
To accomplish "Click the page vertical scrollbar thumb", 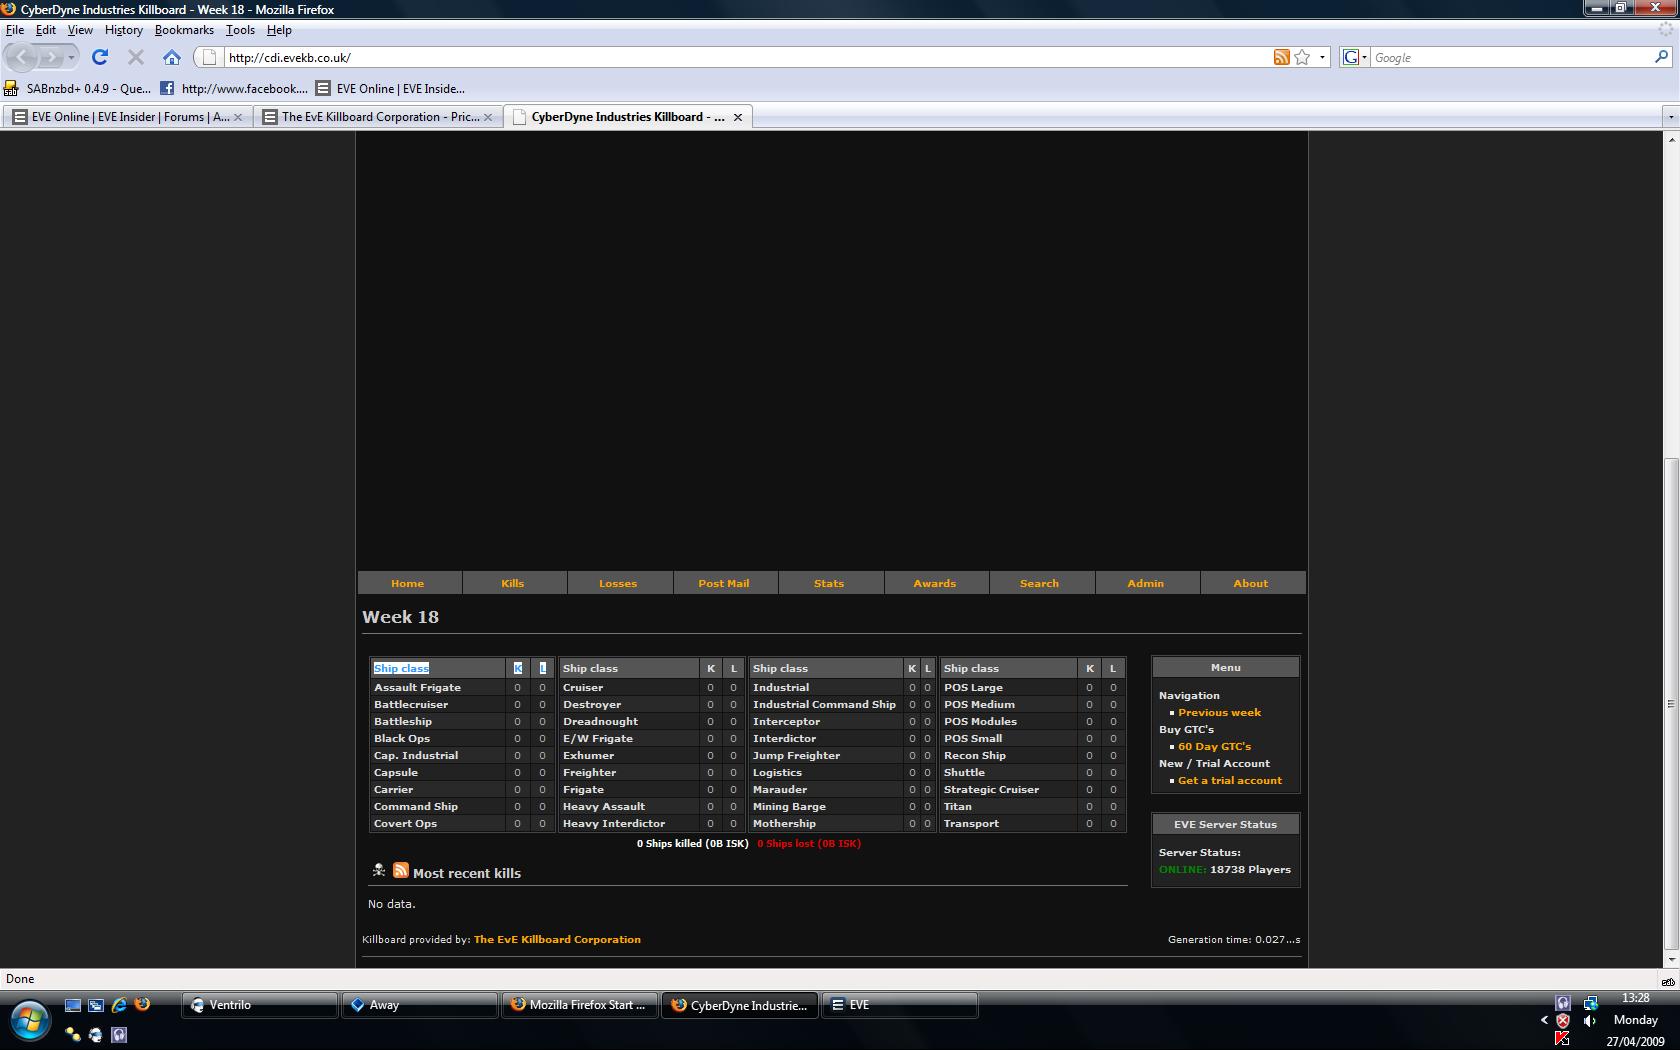I will coord(1670,704).
